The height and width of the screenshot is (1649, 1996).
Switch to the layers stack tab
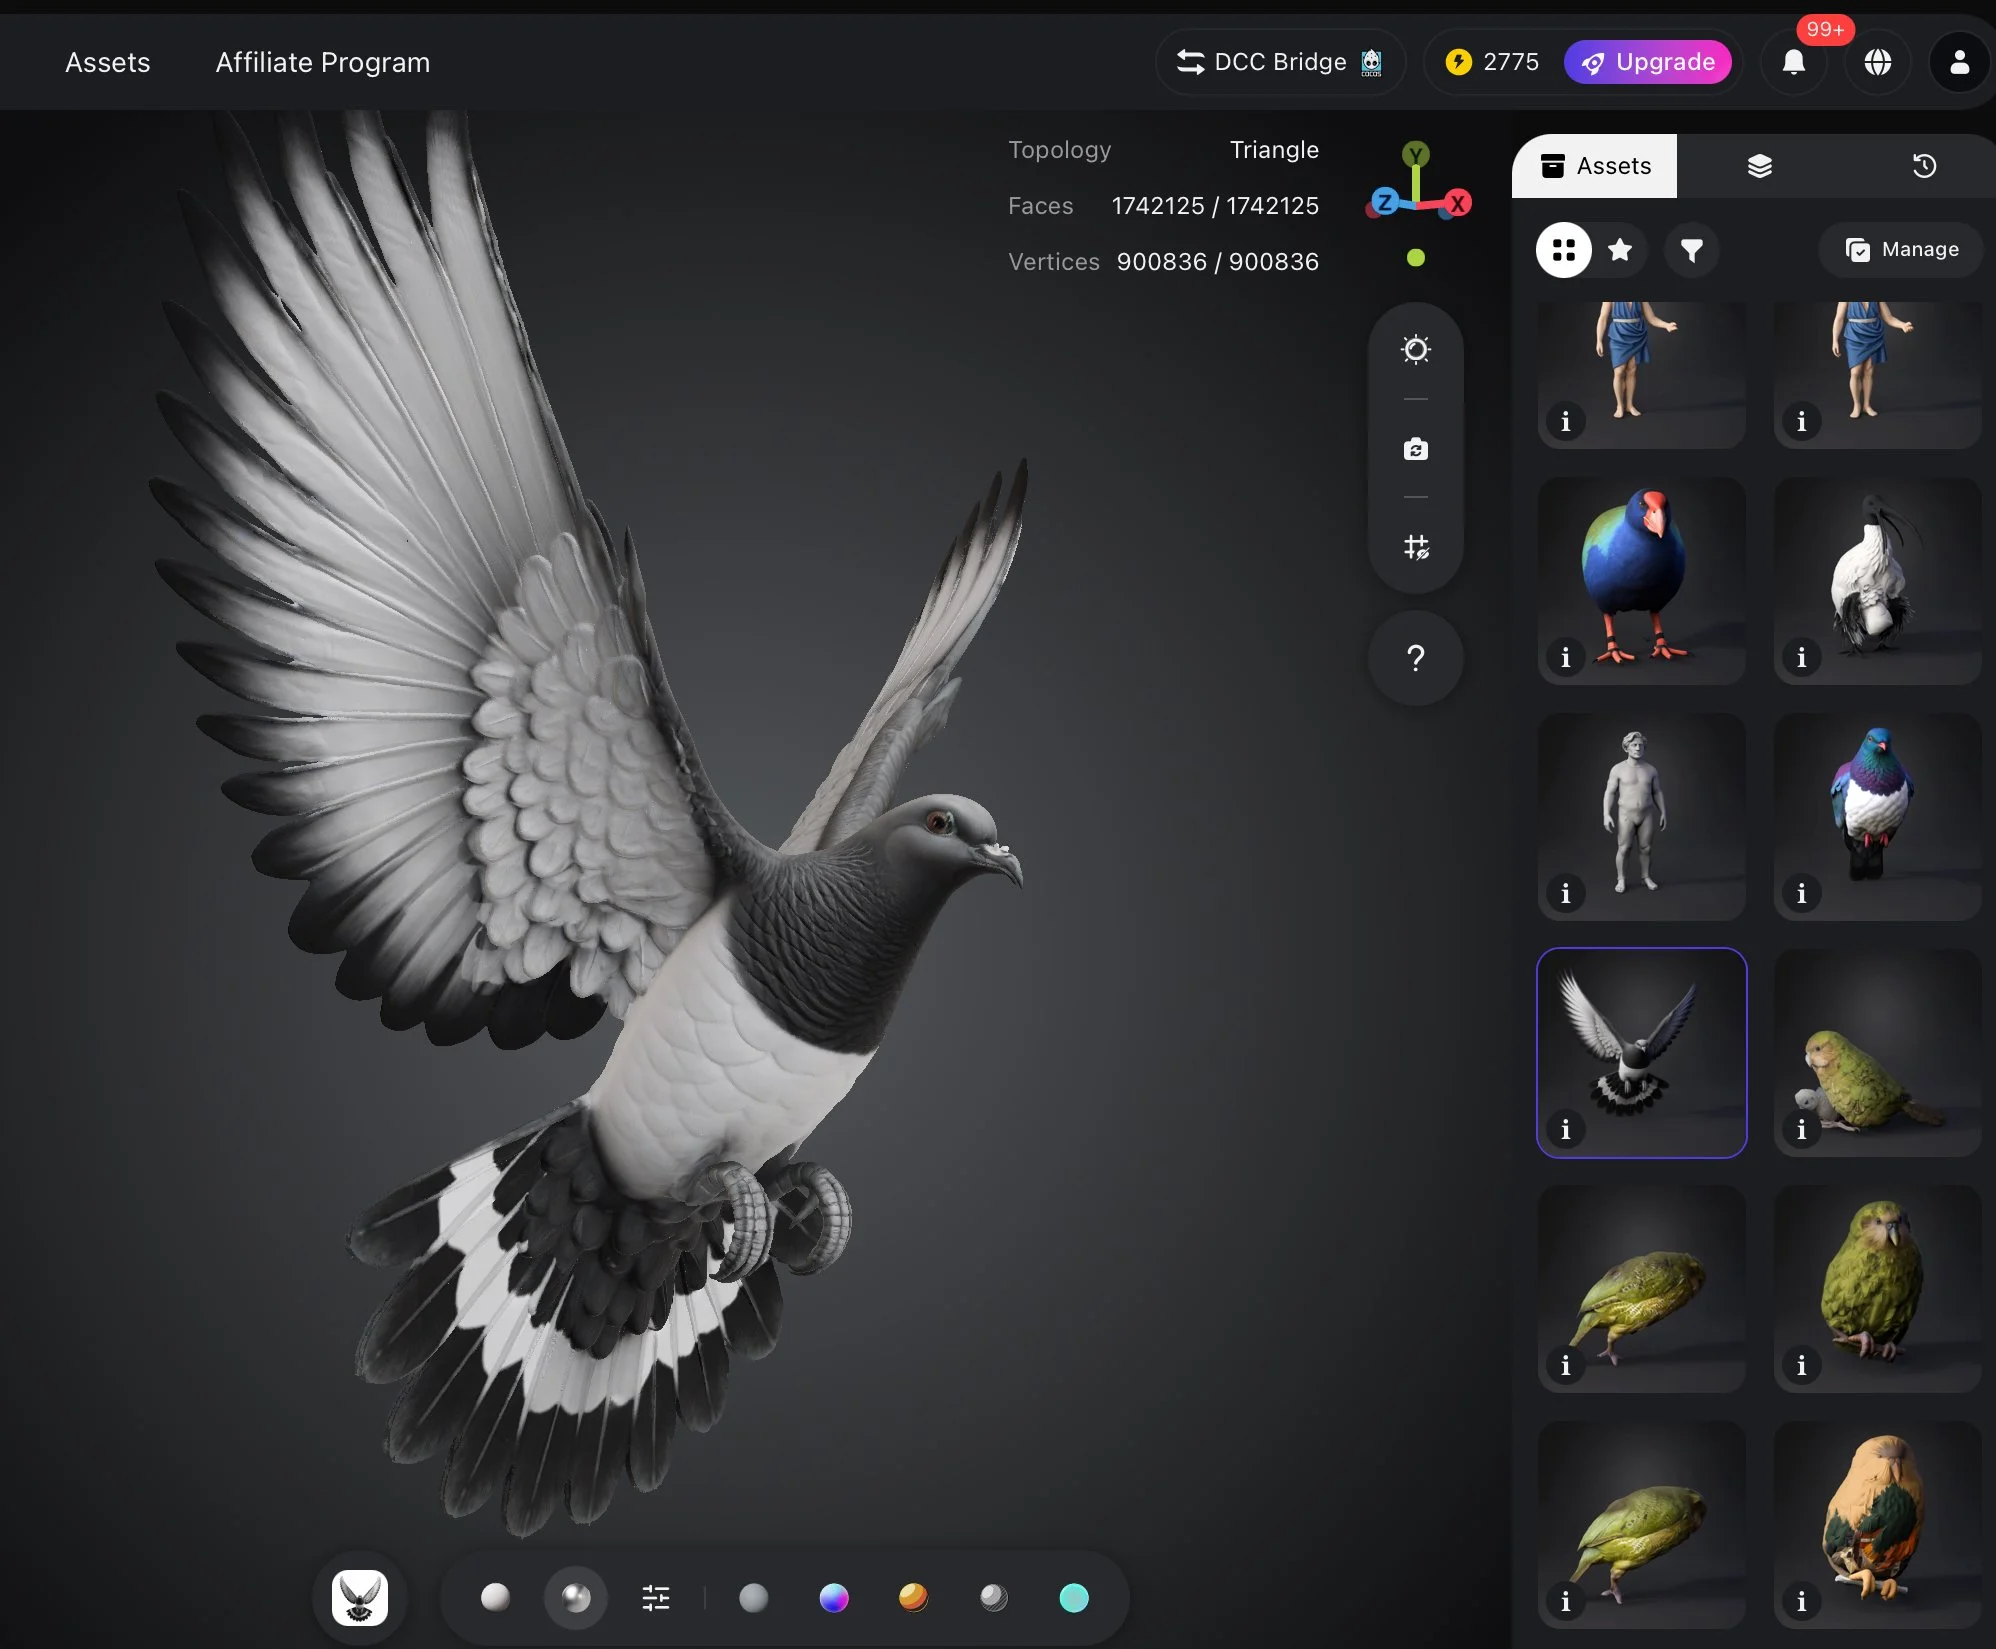point(1760,166)
